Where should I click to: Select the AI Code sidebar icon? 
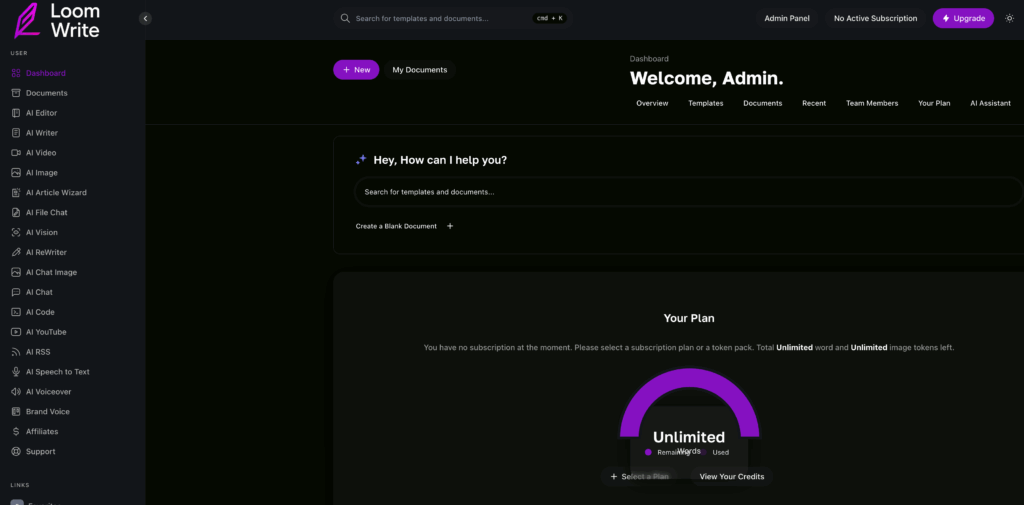[x=16, y=312]
